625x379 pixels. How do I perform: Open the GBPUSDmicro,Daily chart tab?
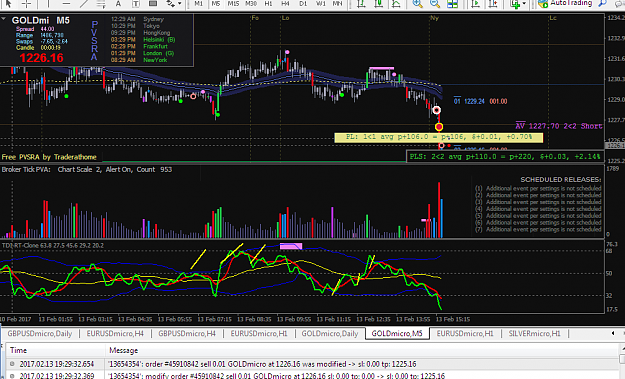click(x=40, y=334)
